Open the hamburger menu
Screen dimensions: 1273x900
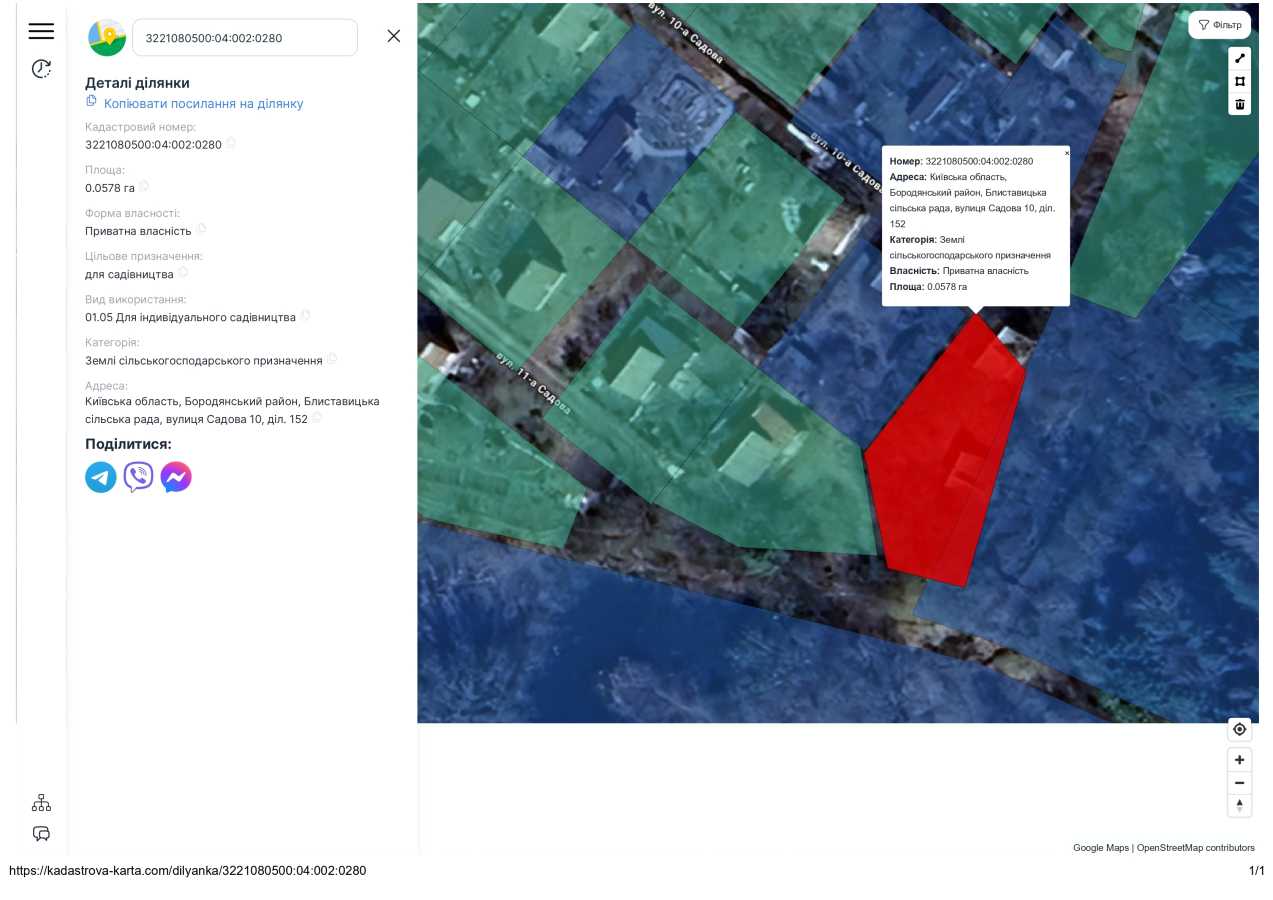tap(41, 31)
